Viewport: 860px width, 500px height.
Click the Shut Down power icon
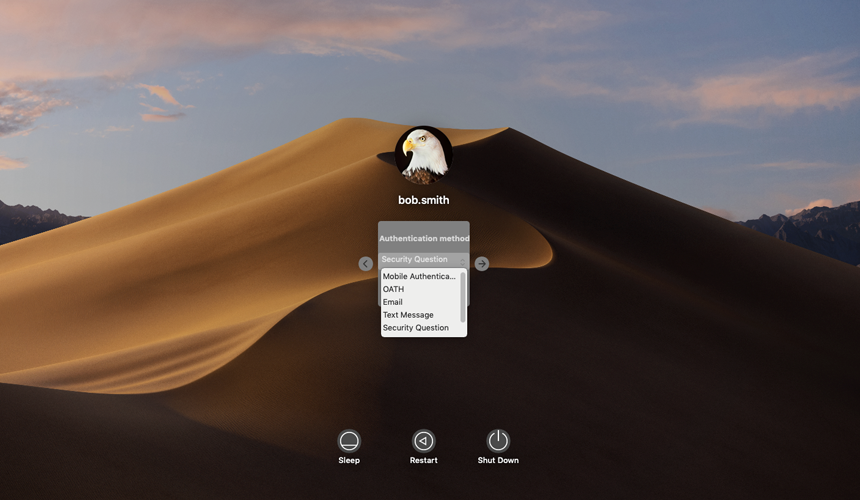498,441
